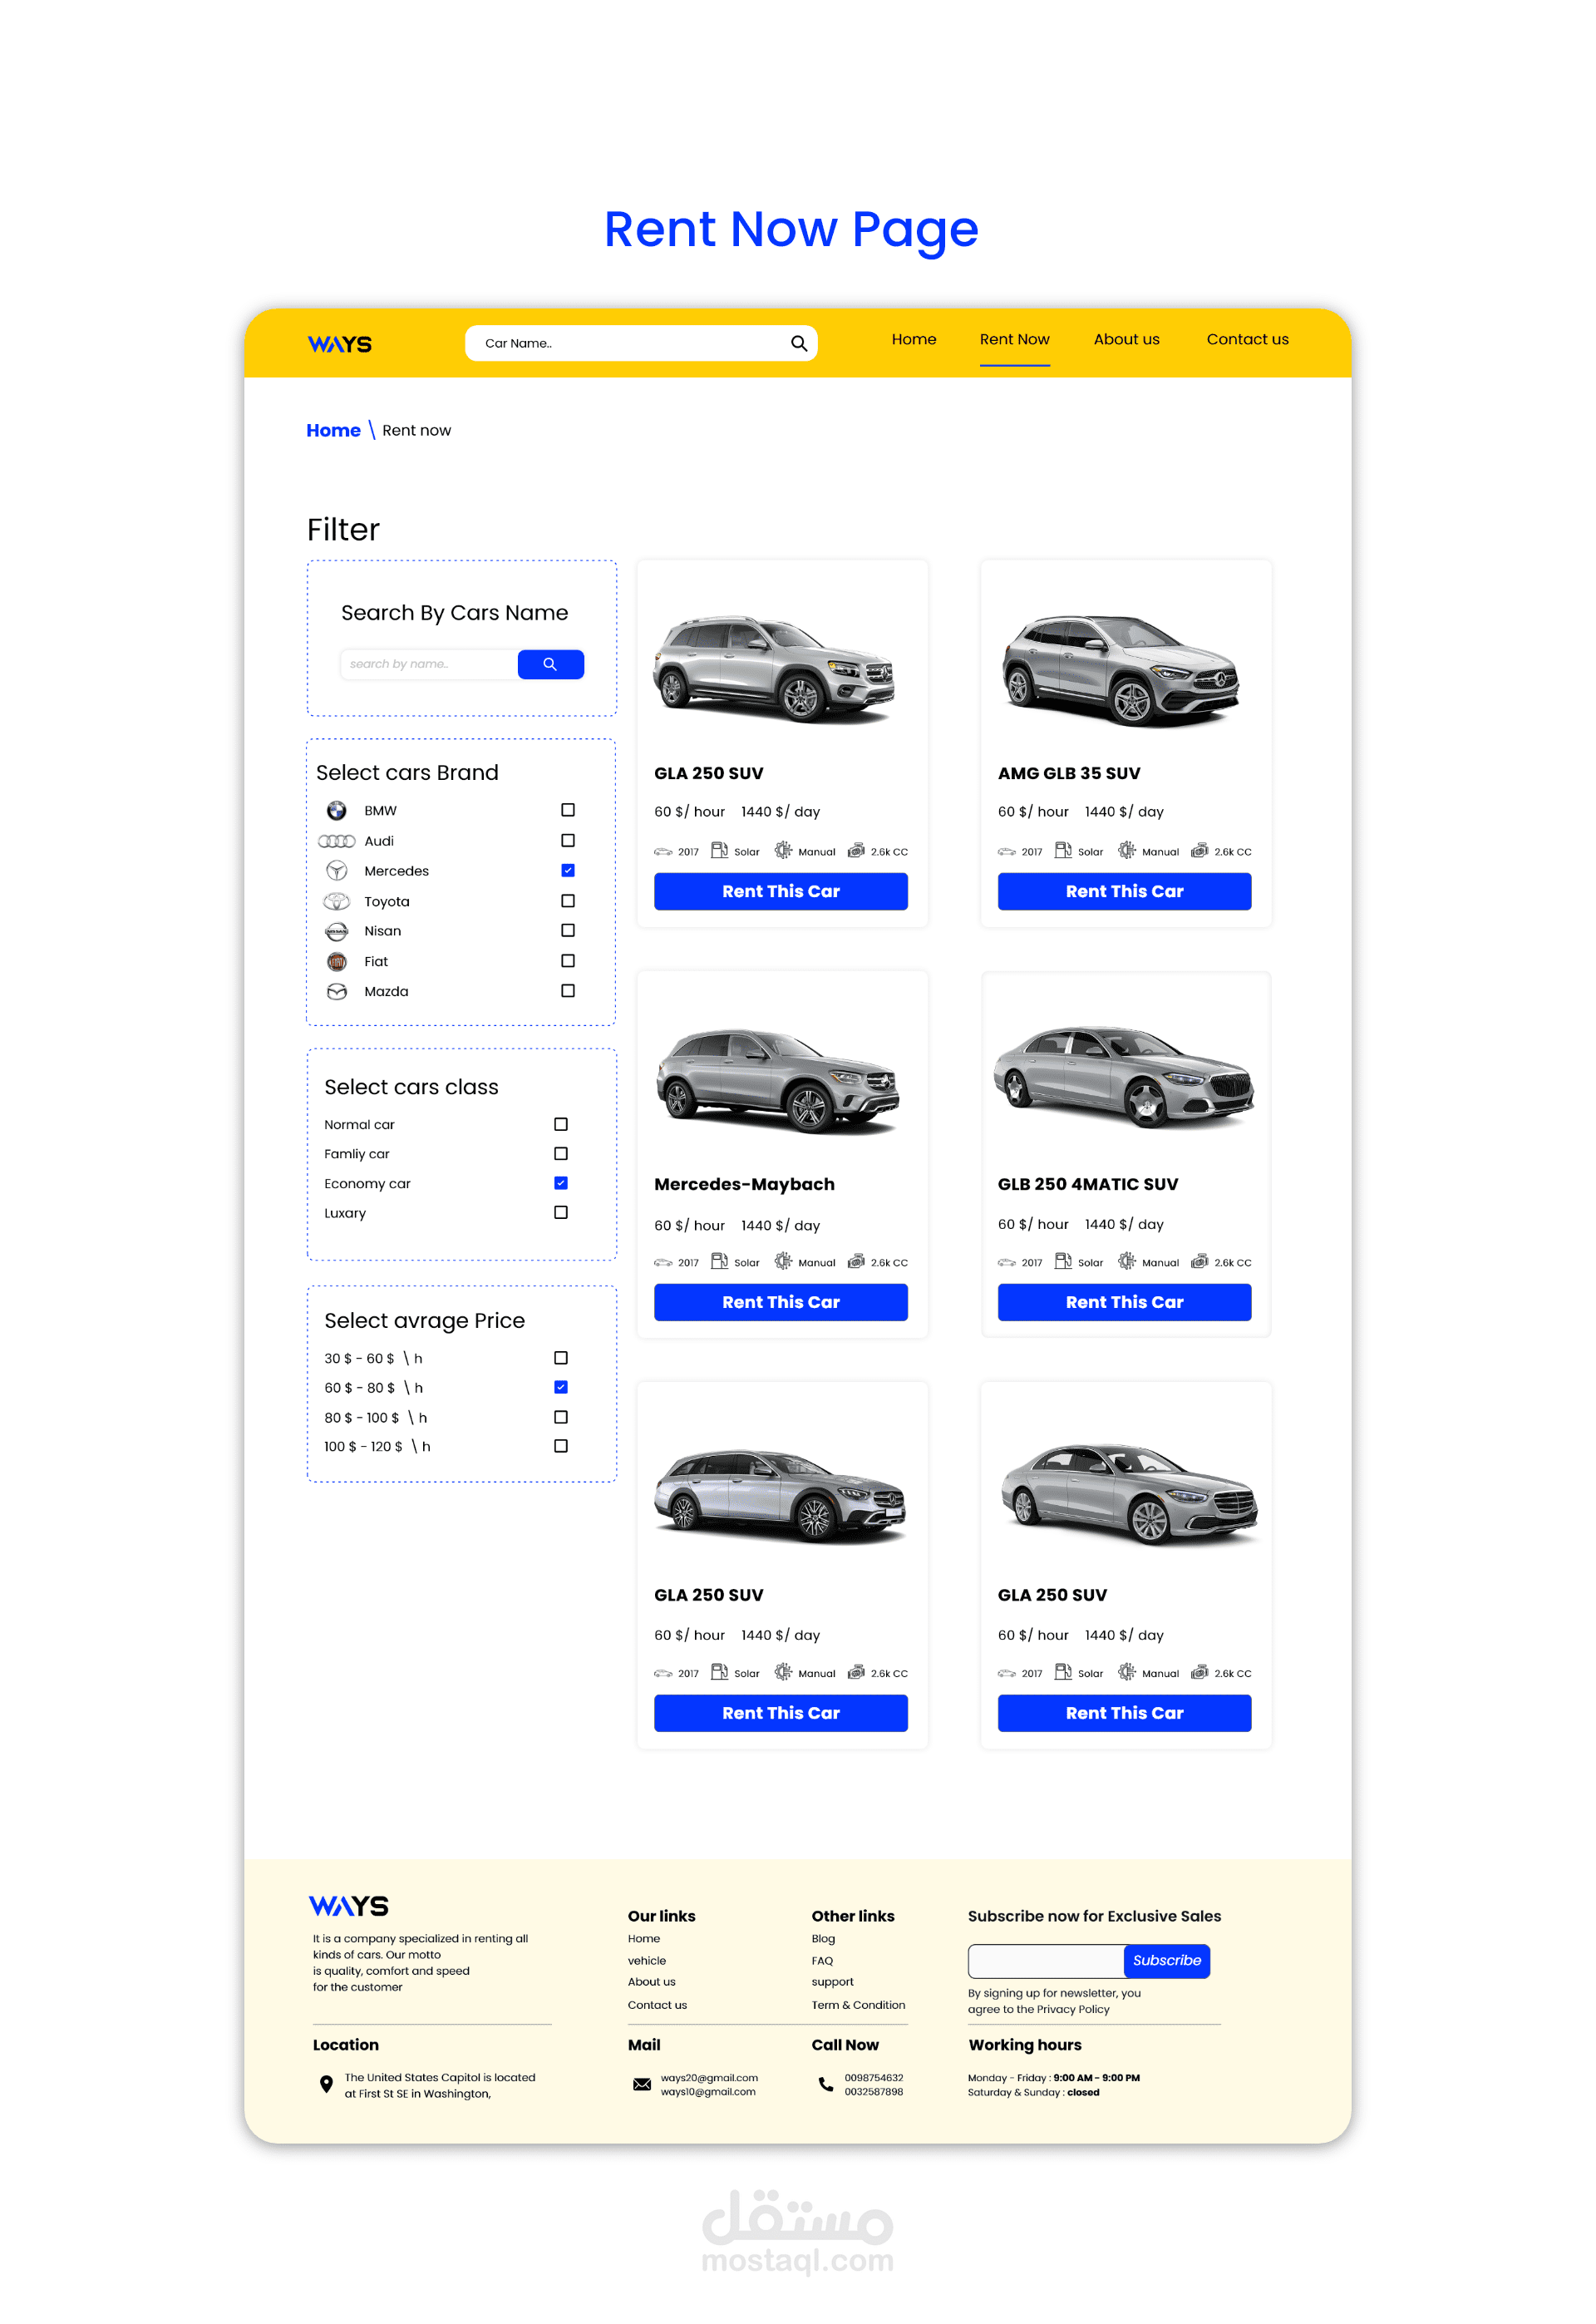Click the BMW brand logo icon
The image size is (1596, 2324).
pos(337,810)
